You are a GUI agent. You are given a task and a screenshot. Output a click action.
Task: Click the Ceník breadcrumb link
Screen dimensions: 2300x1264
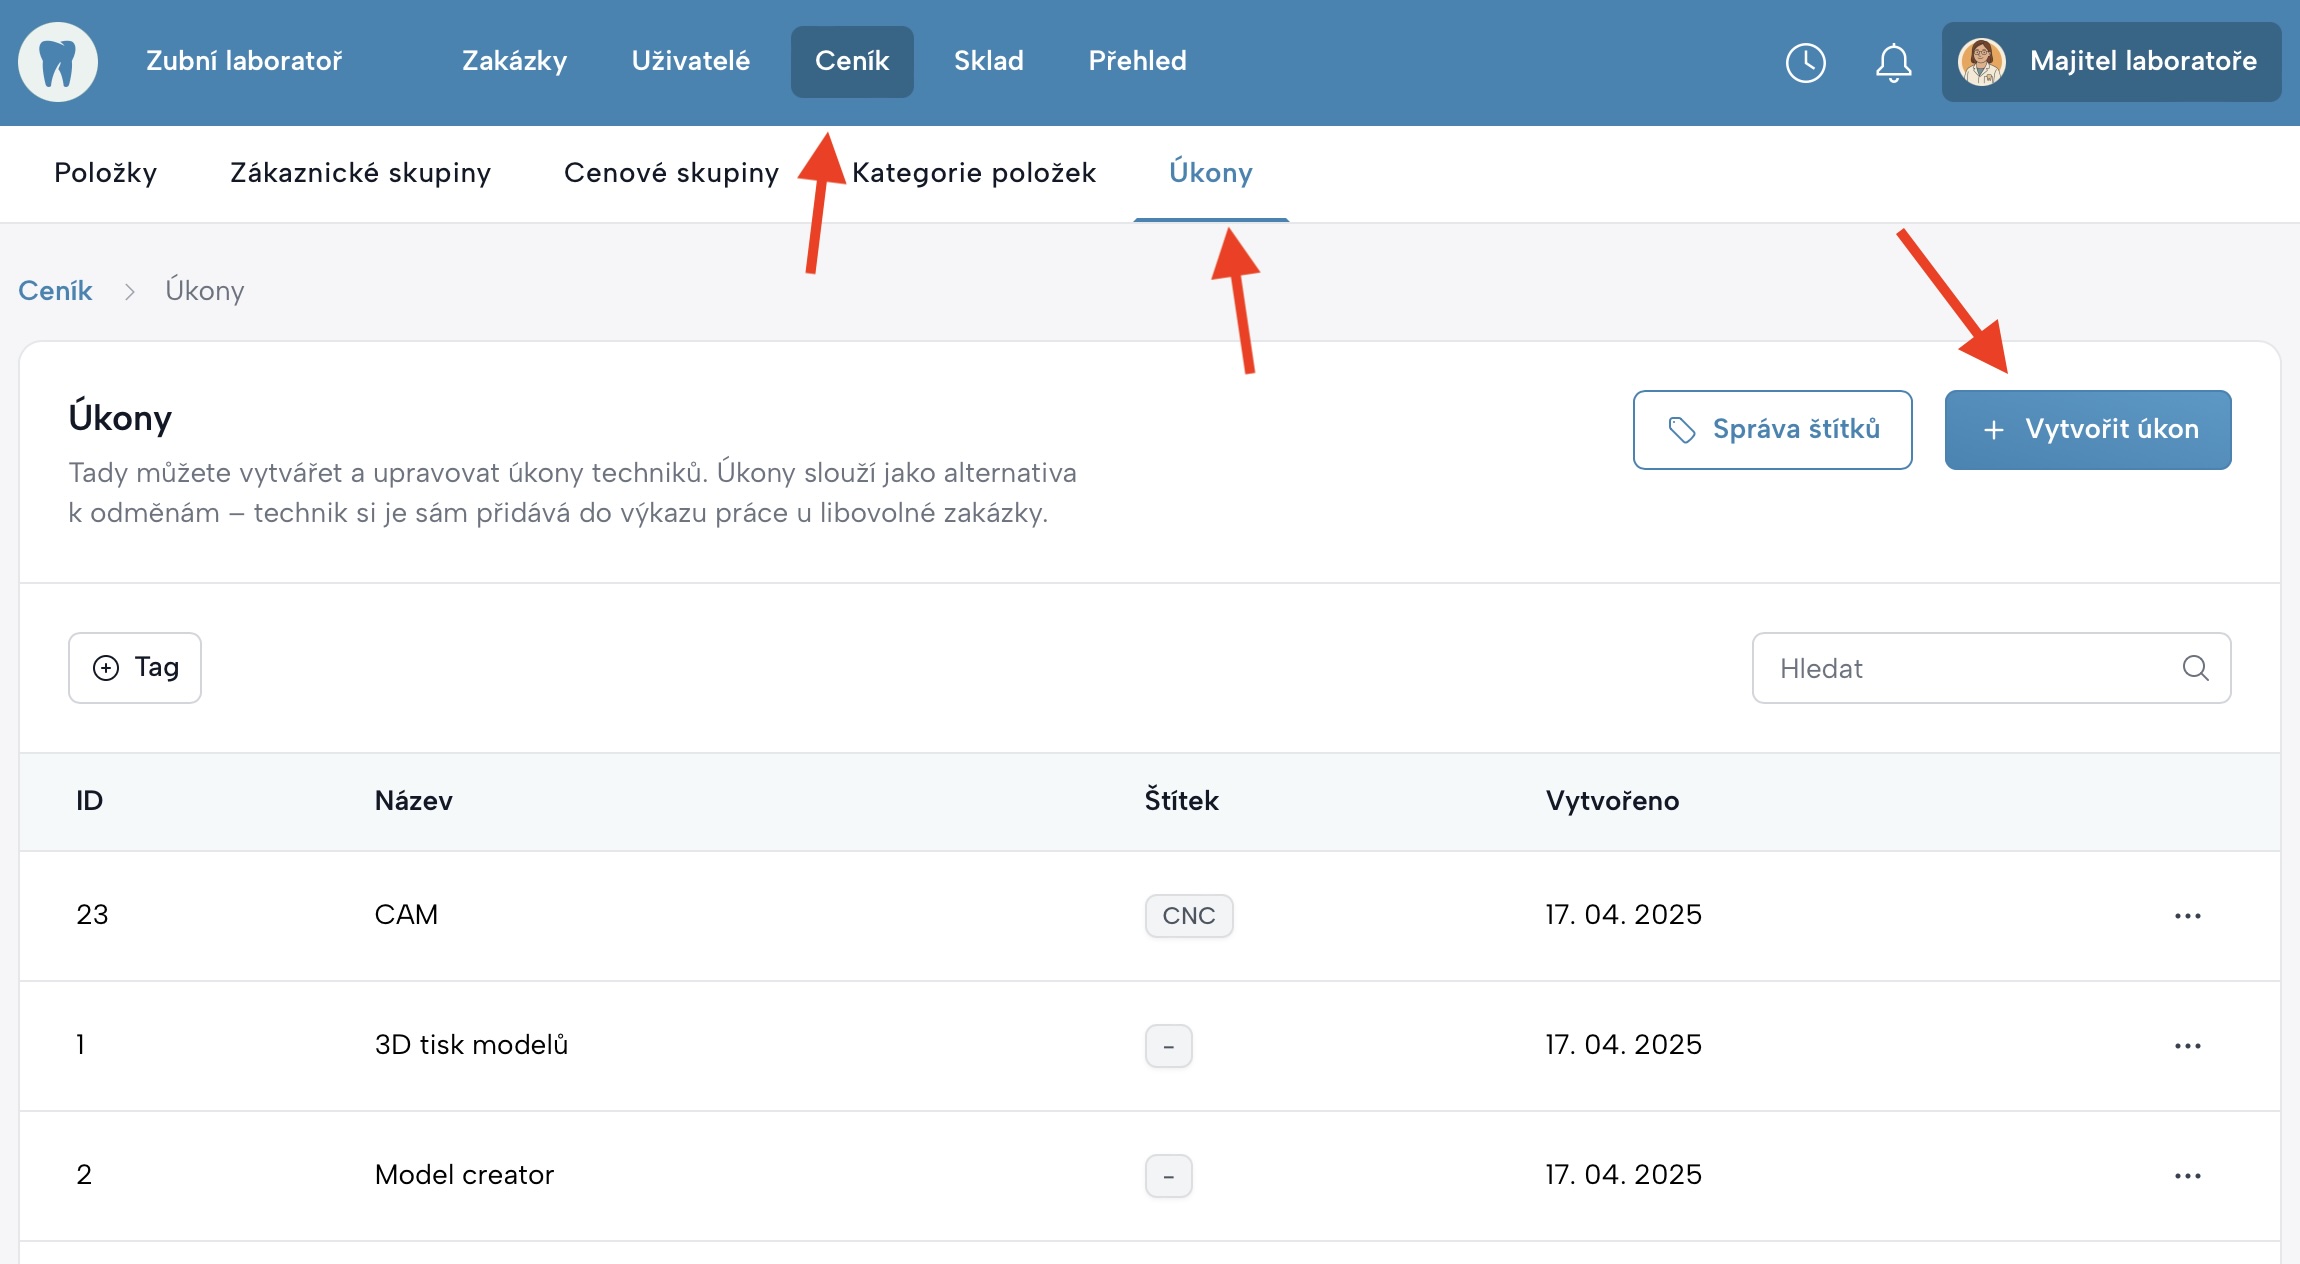(x=55, y=291)
